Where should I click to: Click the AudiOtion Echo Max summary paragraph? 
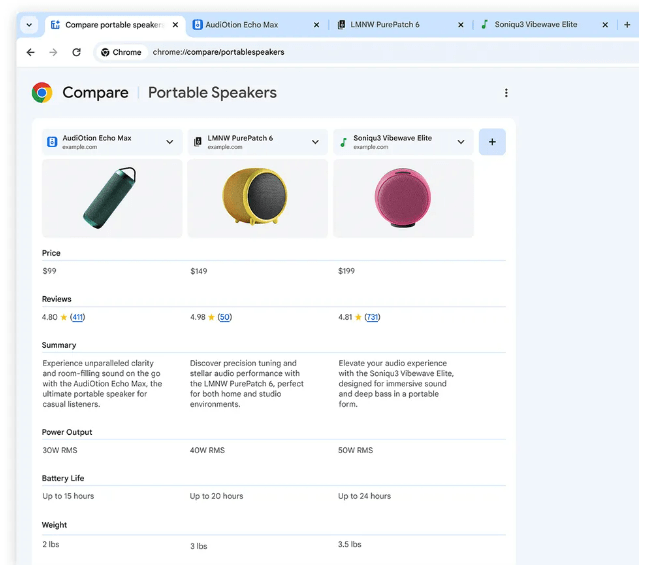pos(102,384)
